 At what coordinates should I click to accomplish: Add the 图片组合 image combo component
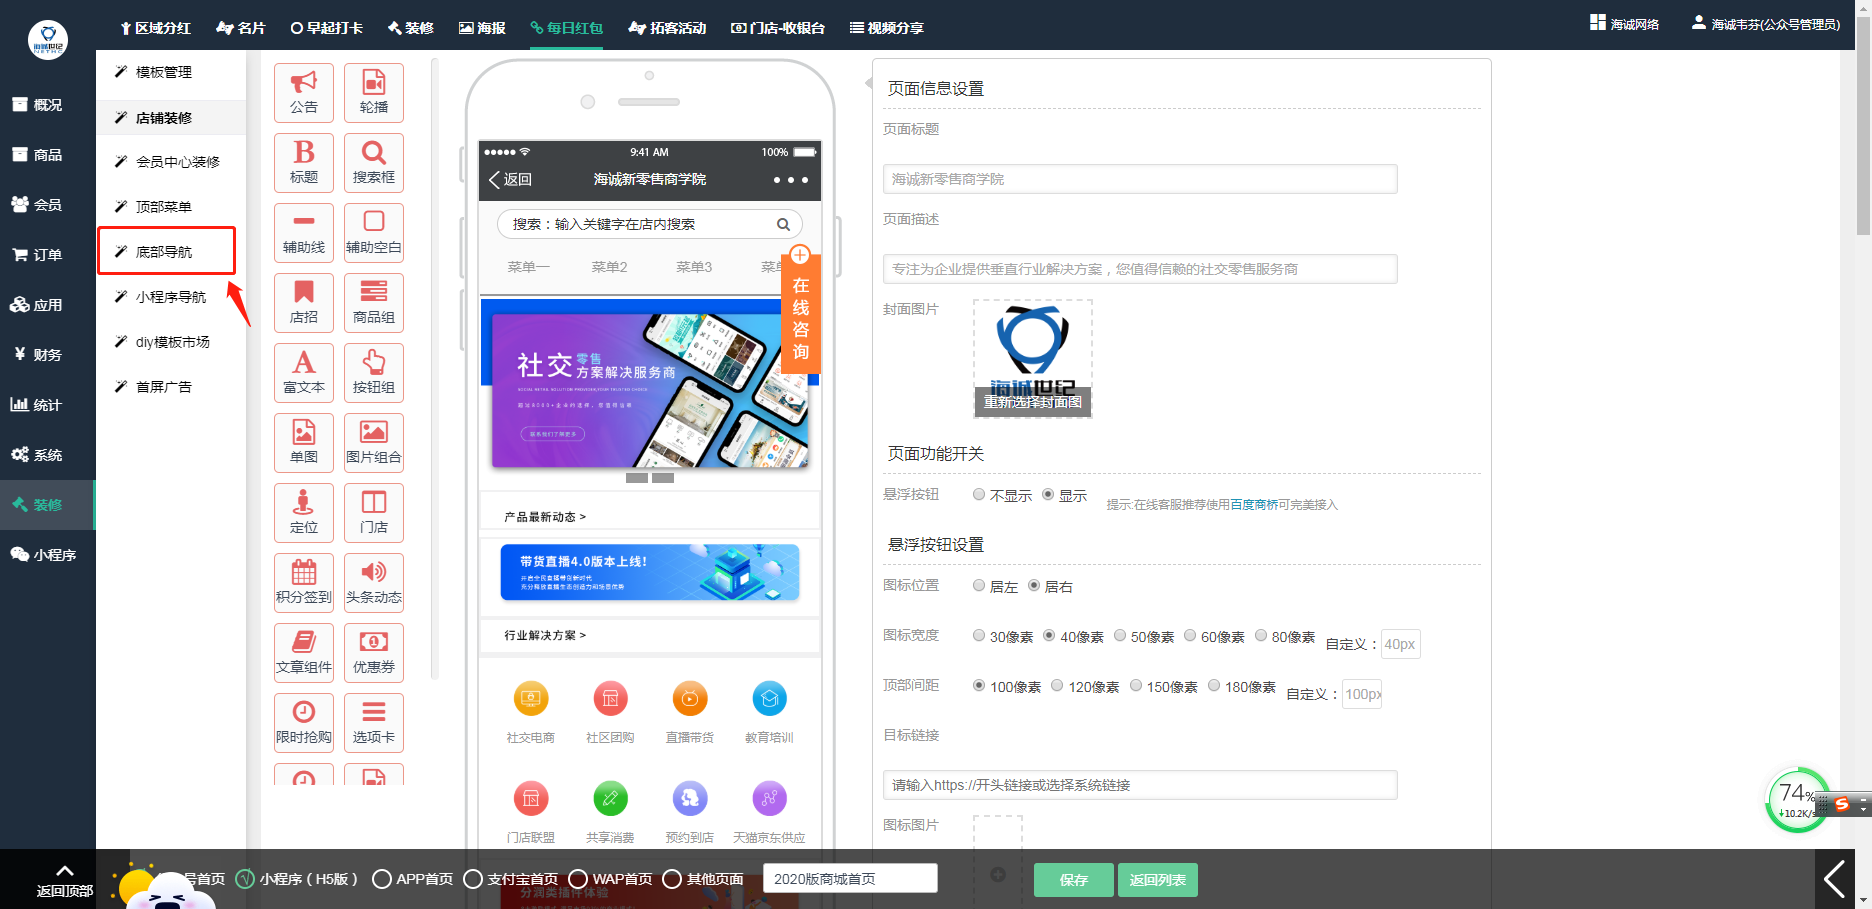coord(374,443)
